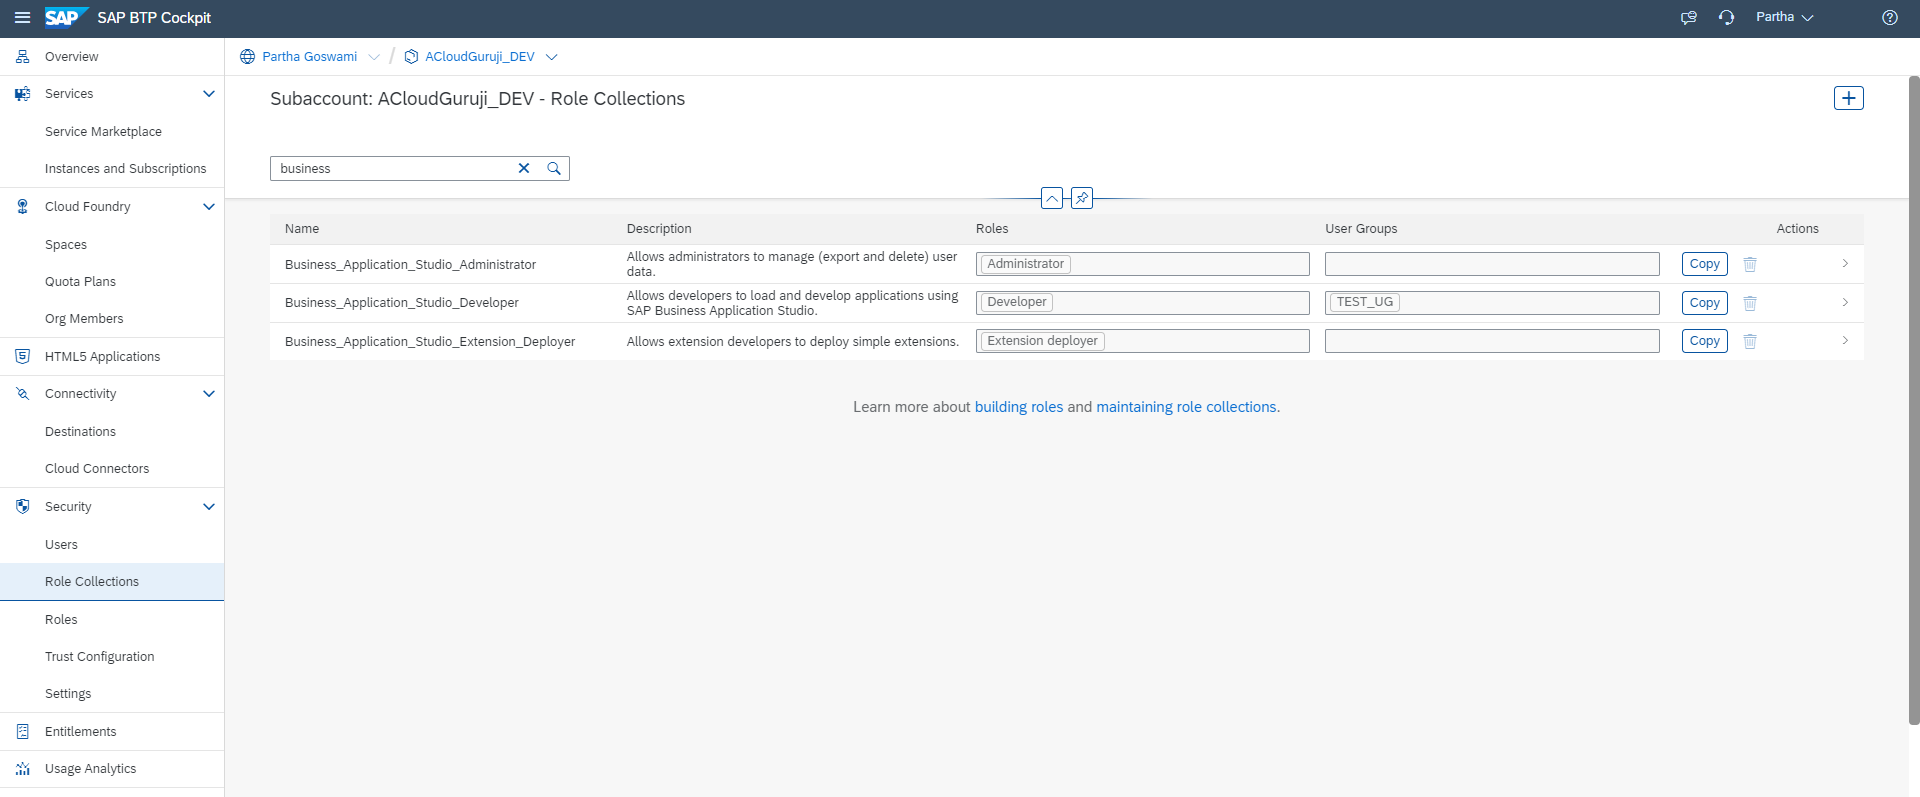Open the help question mark icon
The image size is (1920, 797).
pos(1889,18)
